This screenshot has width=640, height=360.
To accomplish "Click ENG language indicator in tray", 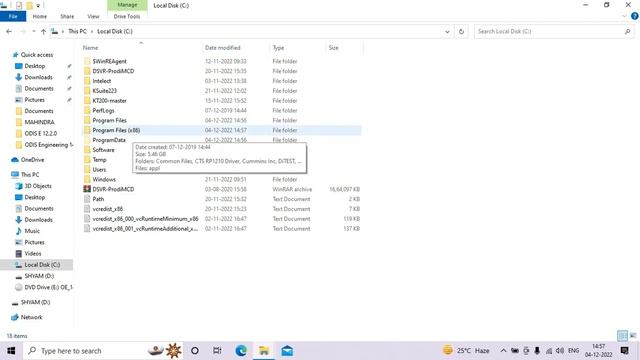I will click(573, 351).
